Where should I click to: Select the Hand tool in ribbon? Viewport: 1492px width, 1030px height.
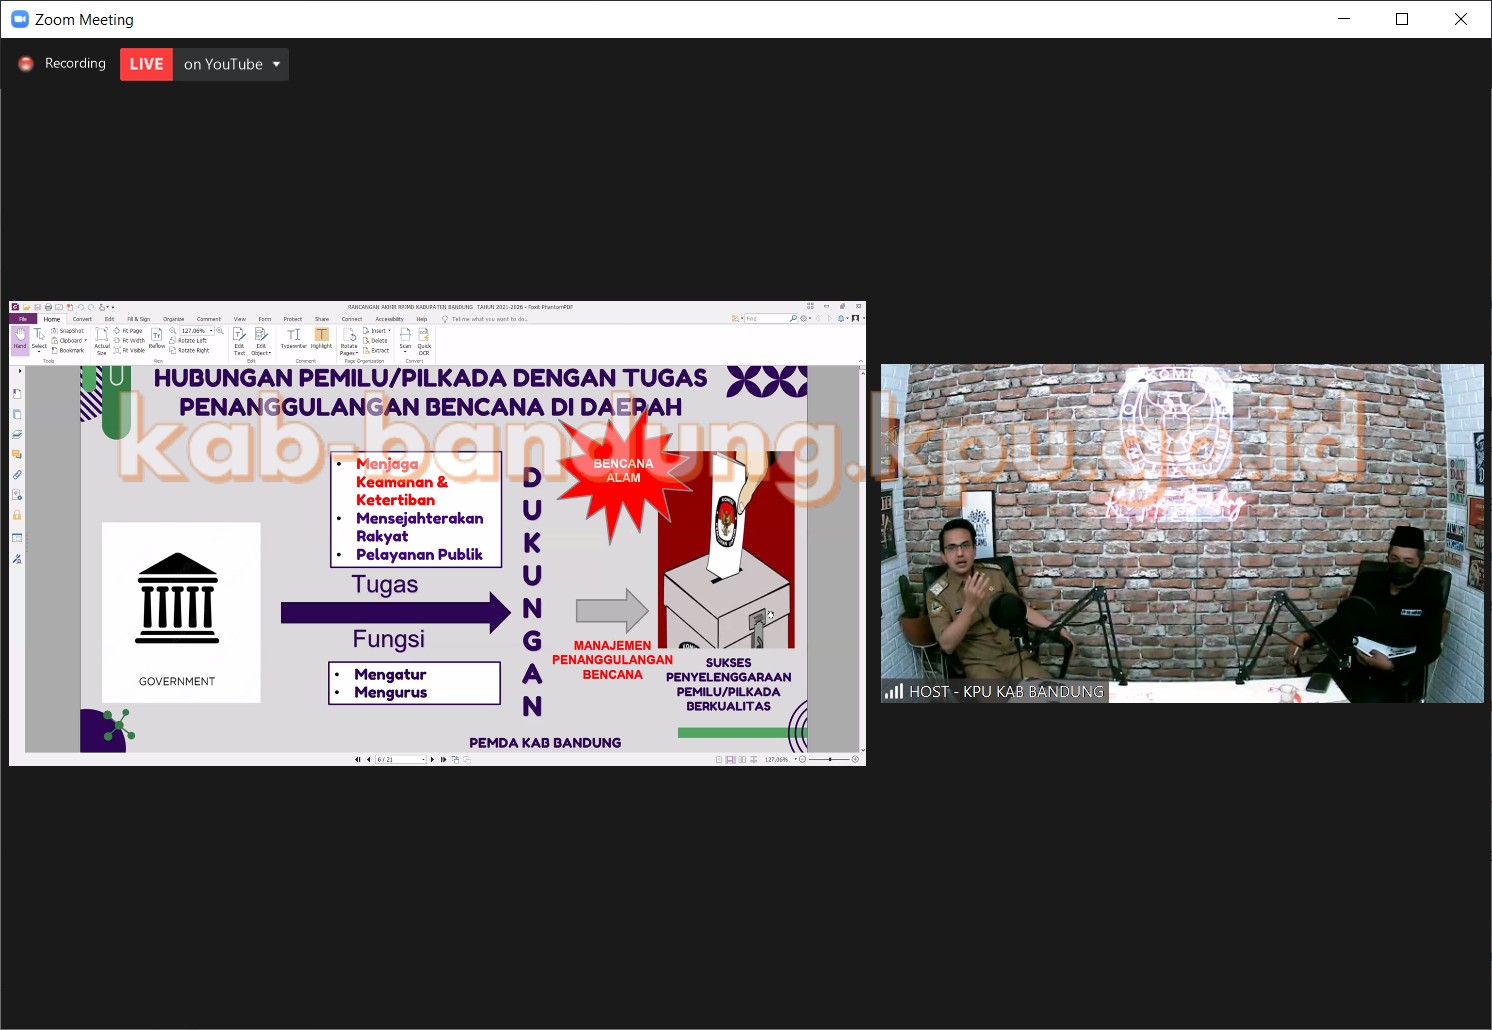[20, 338]
